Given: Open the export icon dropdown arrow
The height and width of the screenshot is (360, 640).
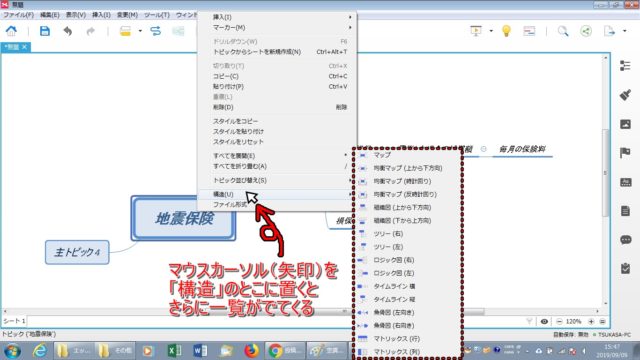Looking at the screenshot, I should point(624,31).
